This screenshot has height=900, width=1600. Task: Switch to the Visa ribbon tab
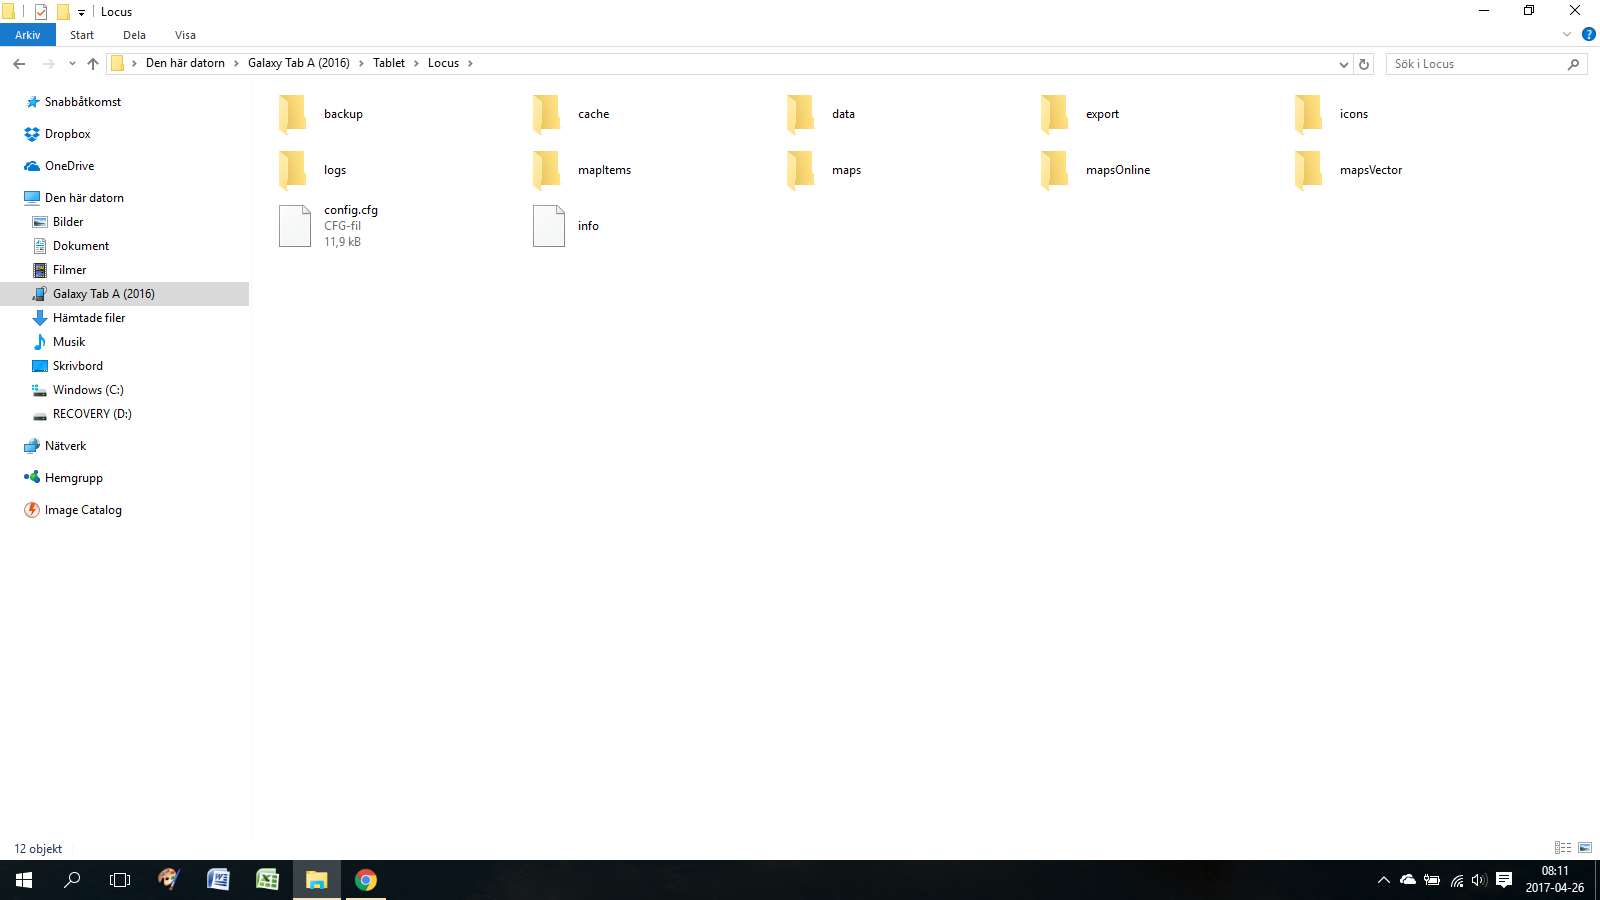pos(185,35)
